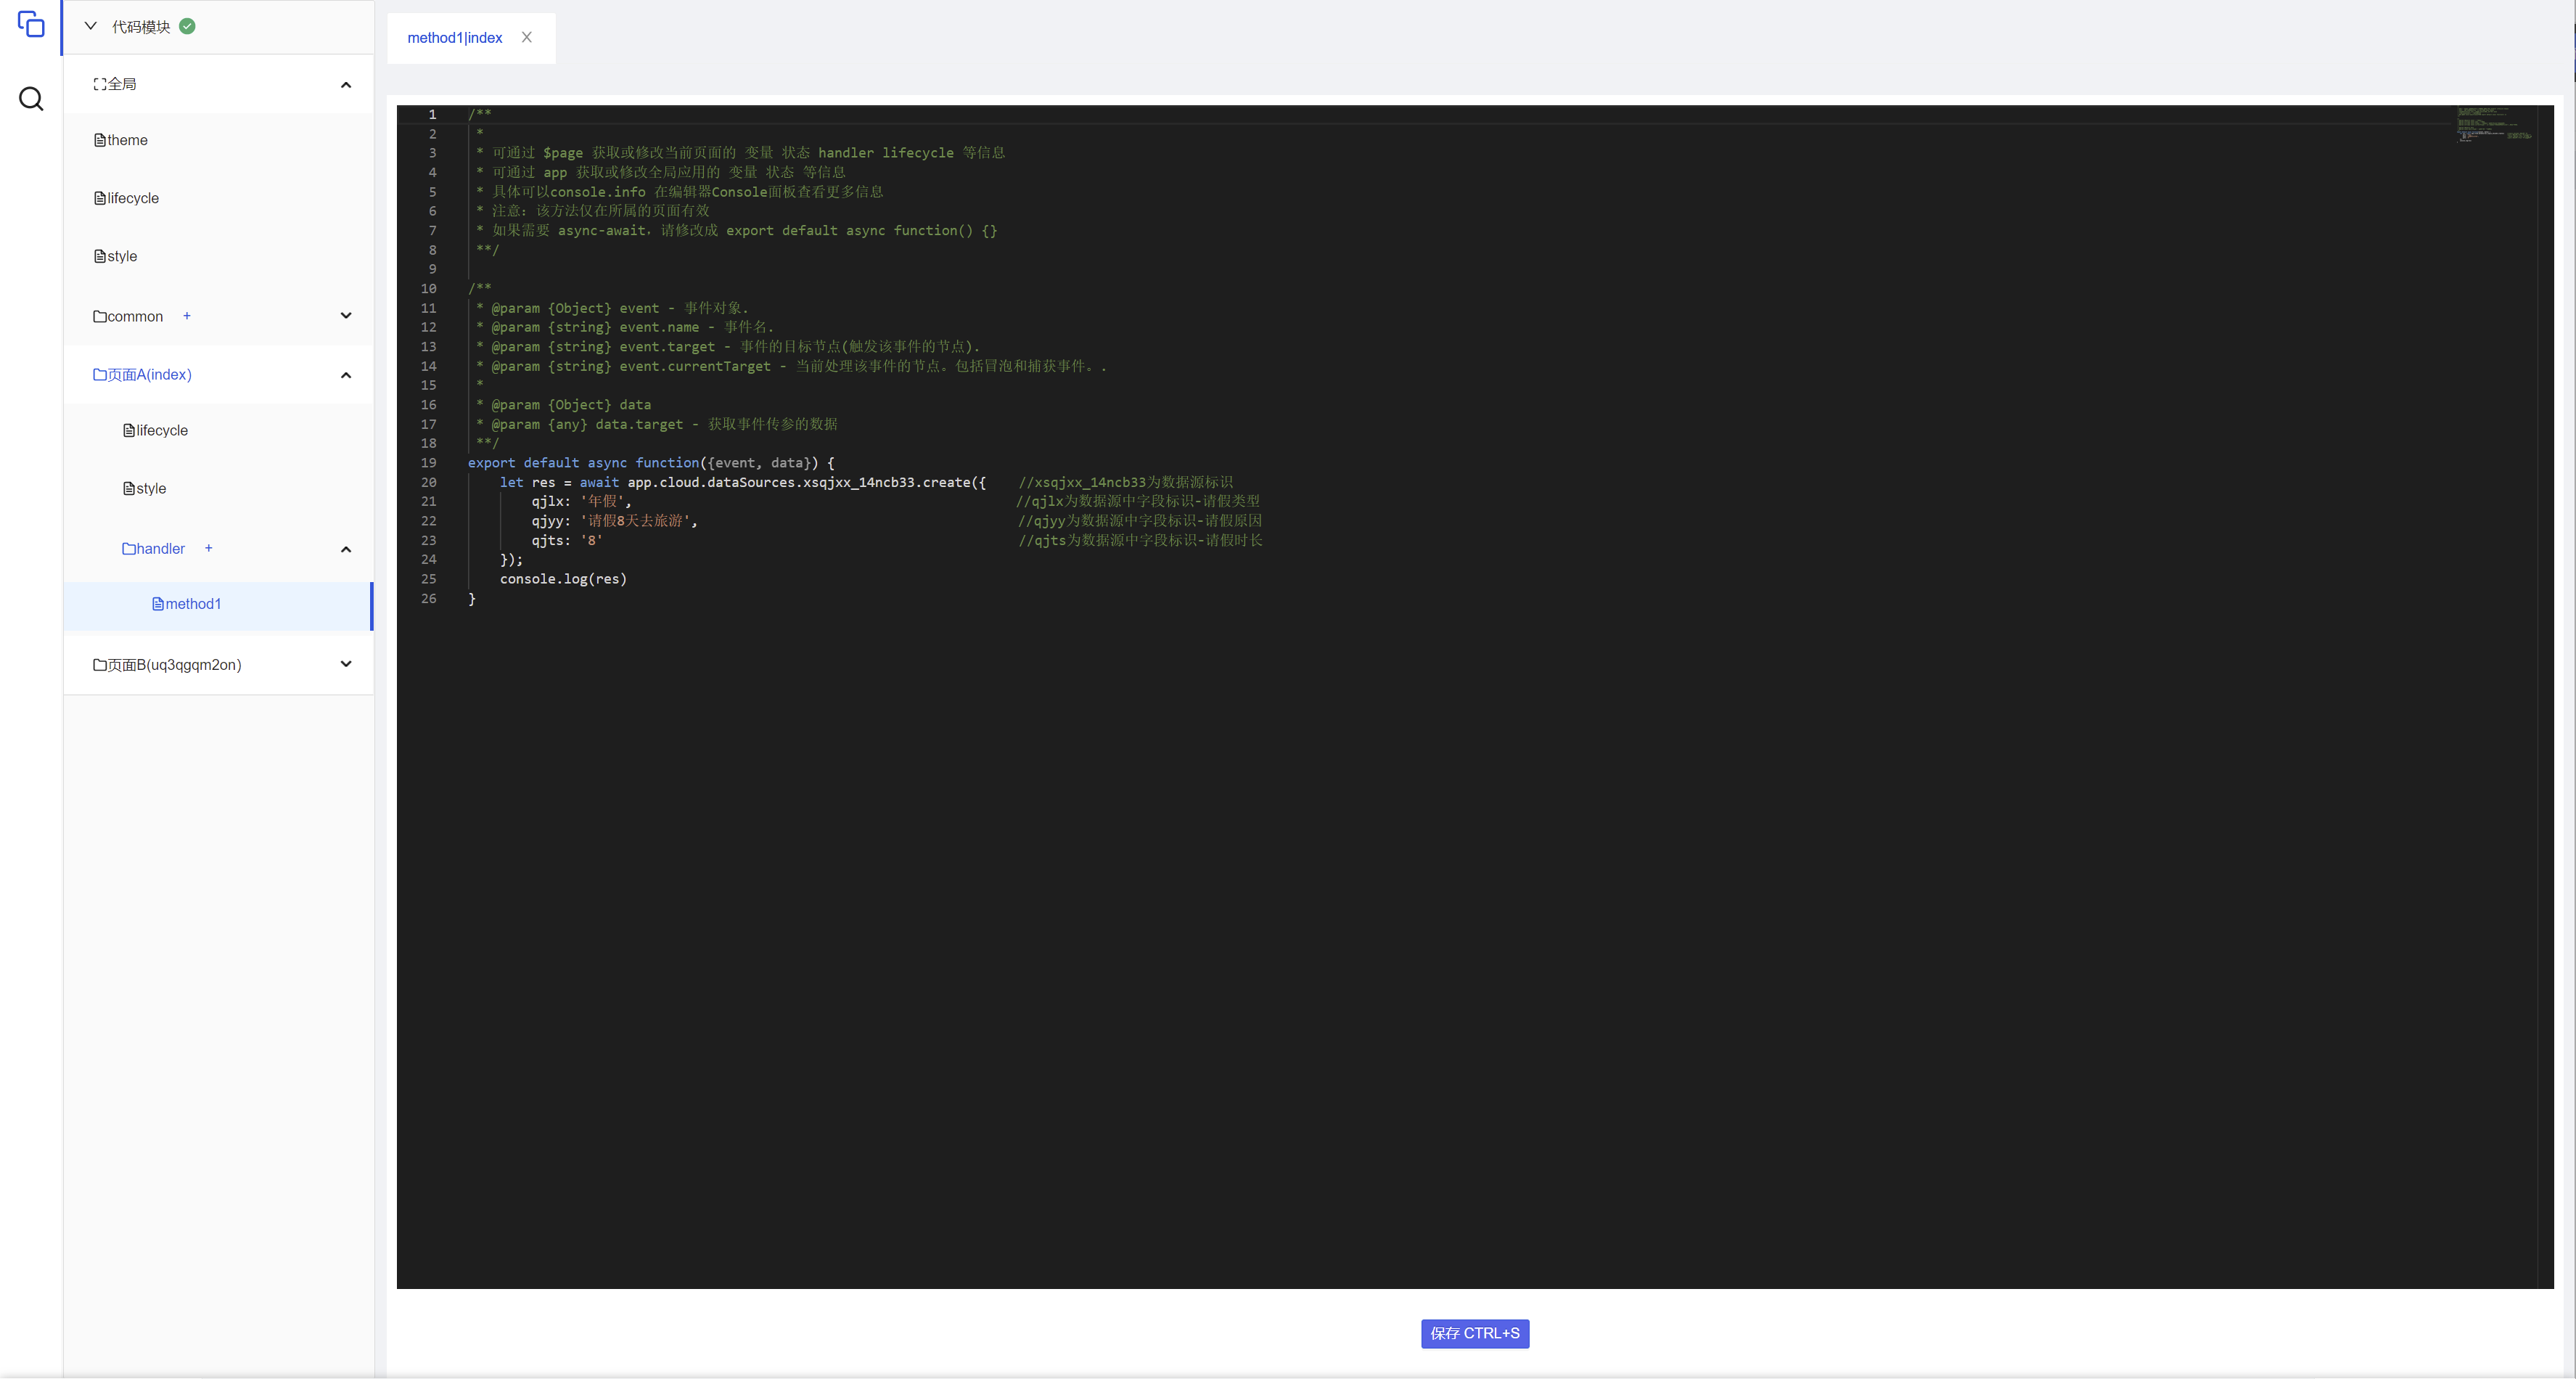Open the copy/pages icon in left rail
Image resolution: width=2576 pixels, height=1379 pixels.
[31, 24]
